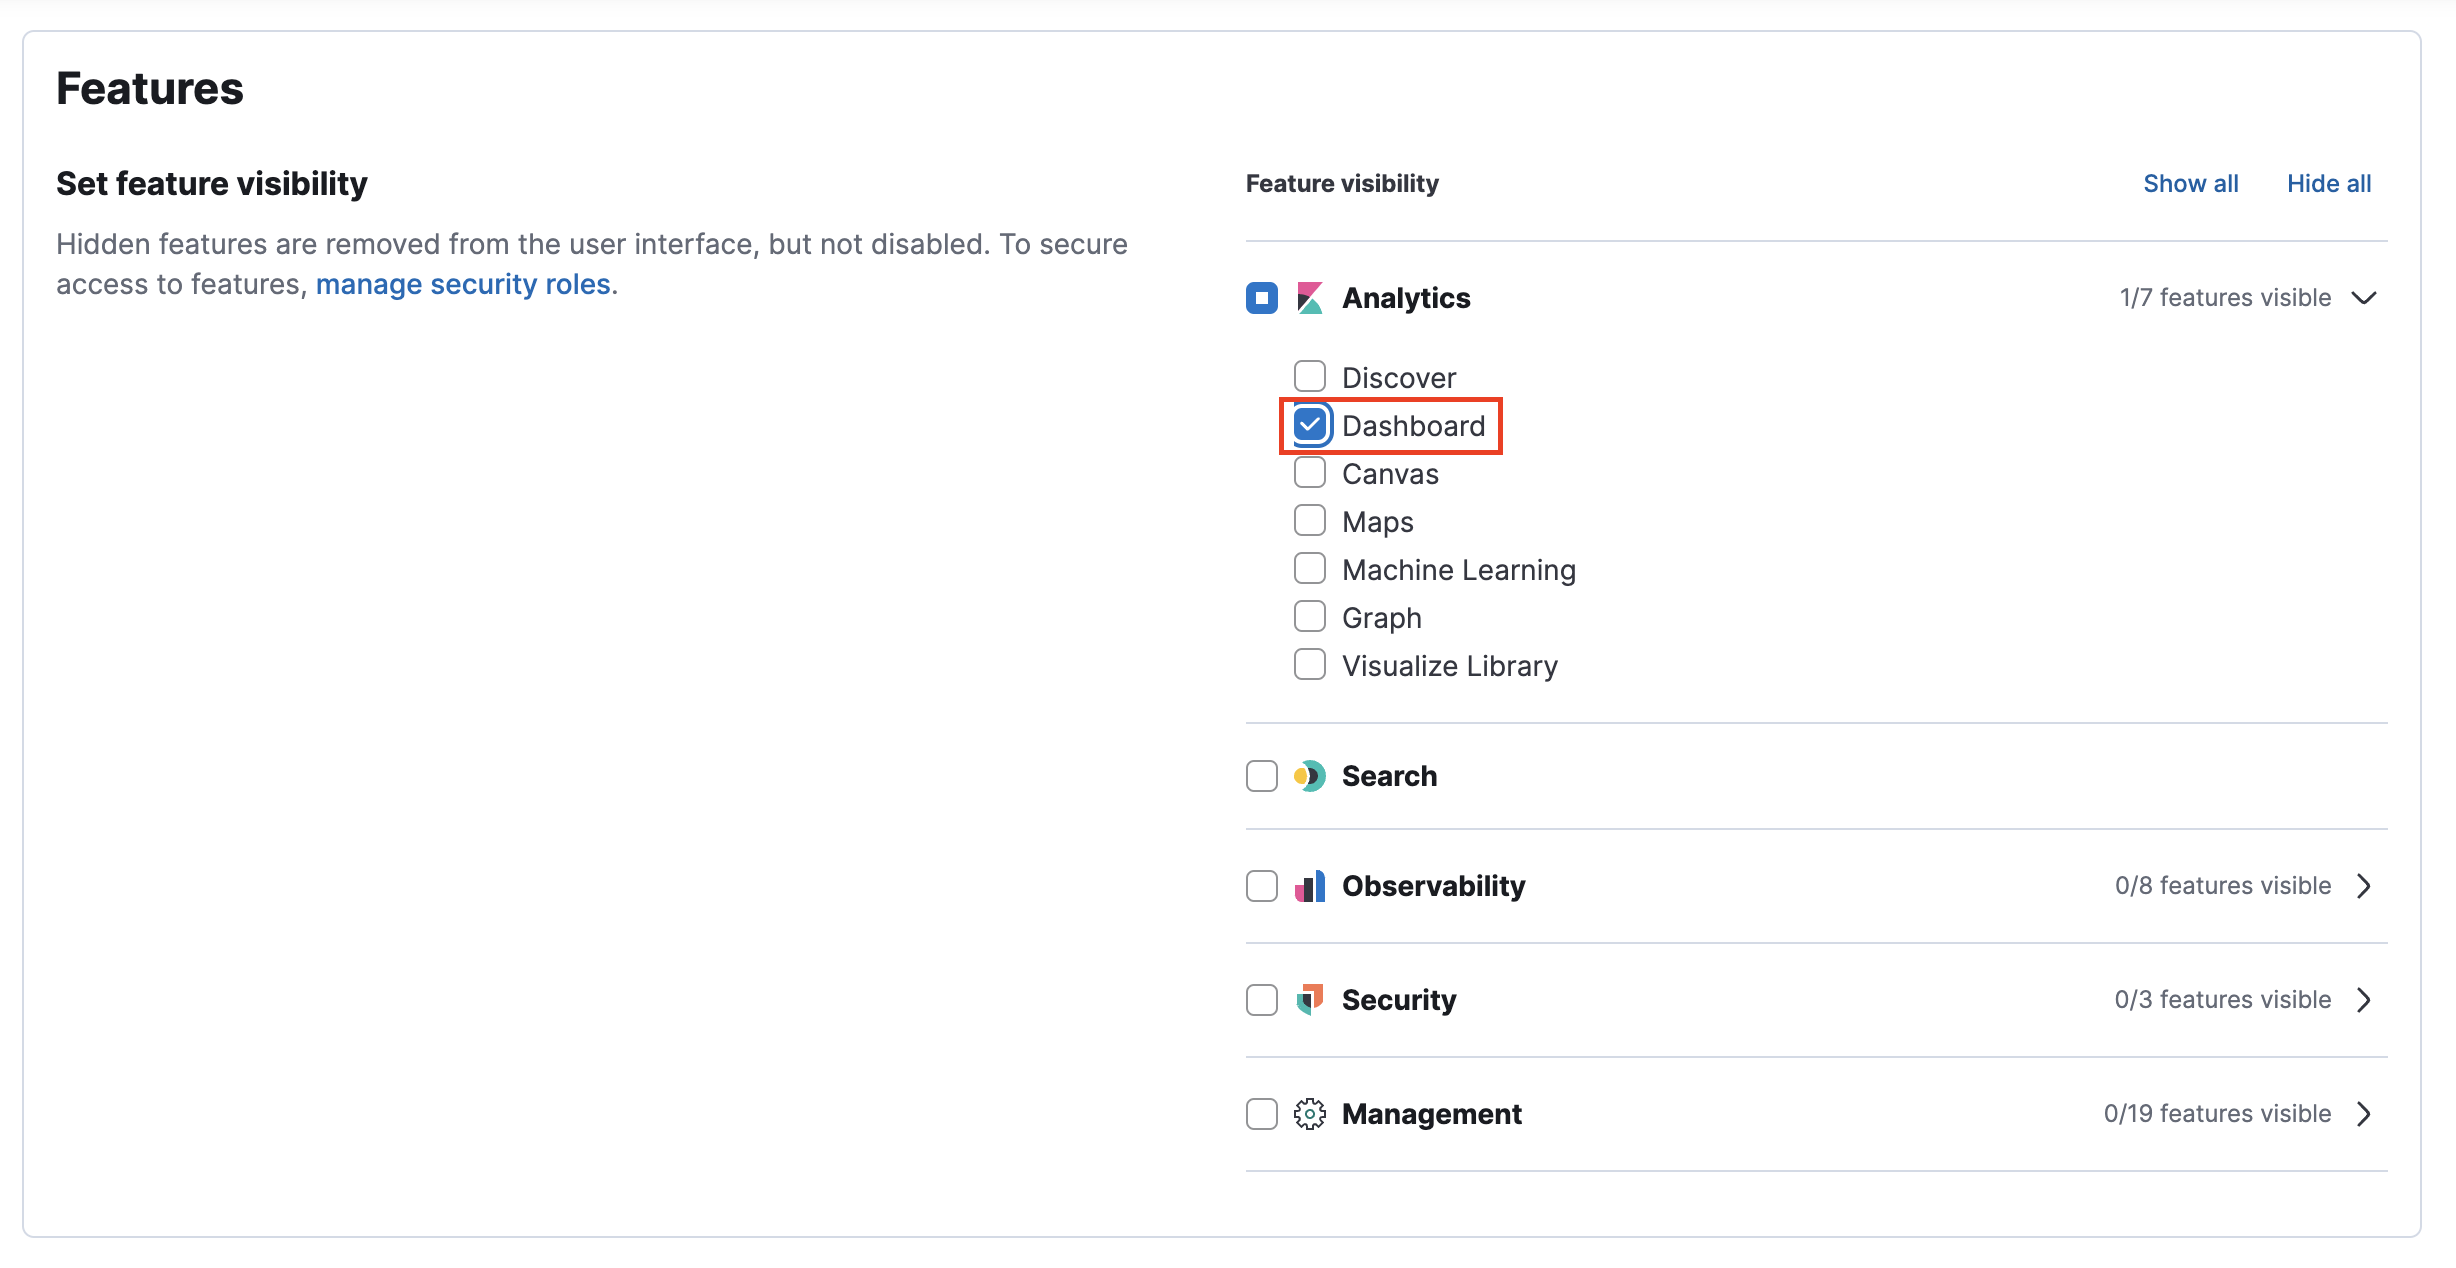Click the Analytics Kibana logo icon

pos(1310,297)
